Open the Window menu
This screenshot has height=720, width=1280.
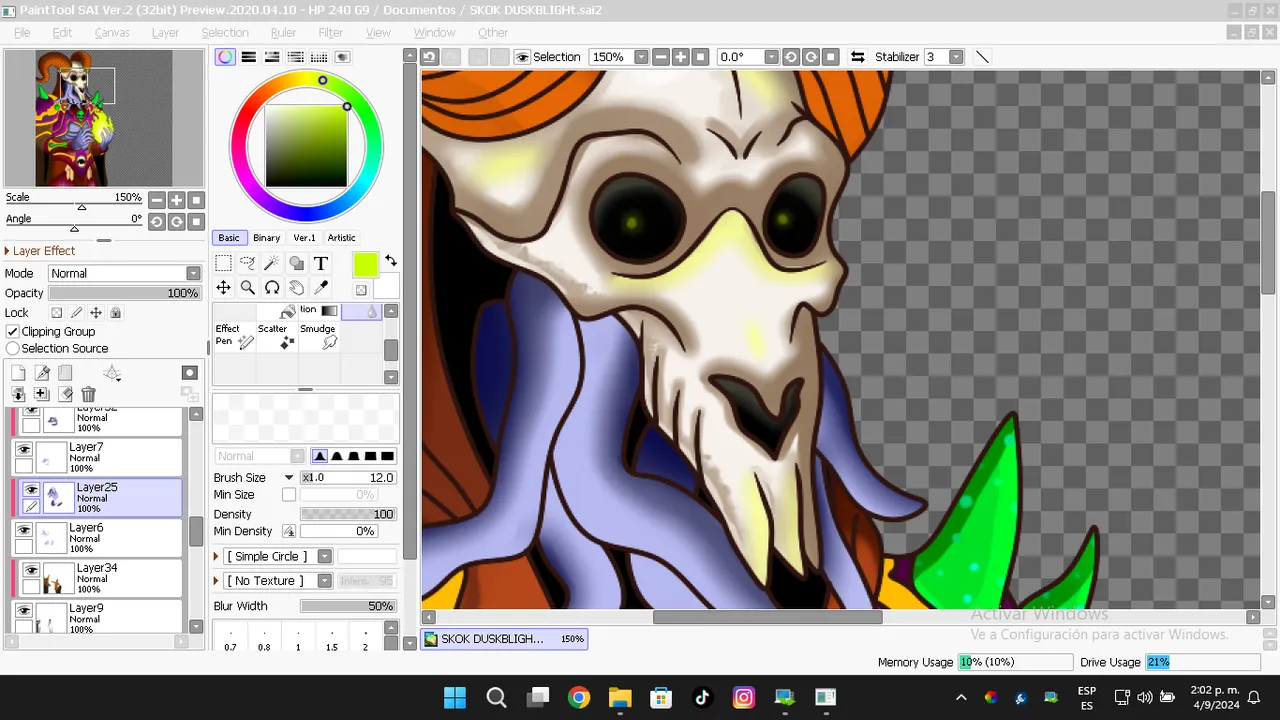pyautogui.click(x=434, y=32)
